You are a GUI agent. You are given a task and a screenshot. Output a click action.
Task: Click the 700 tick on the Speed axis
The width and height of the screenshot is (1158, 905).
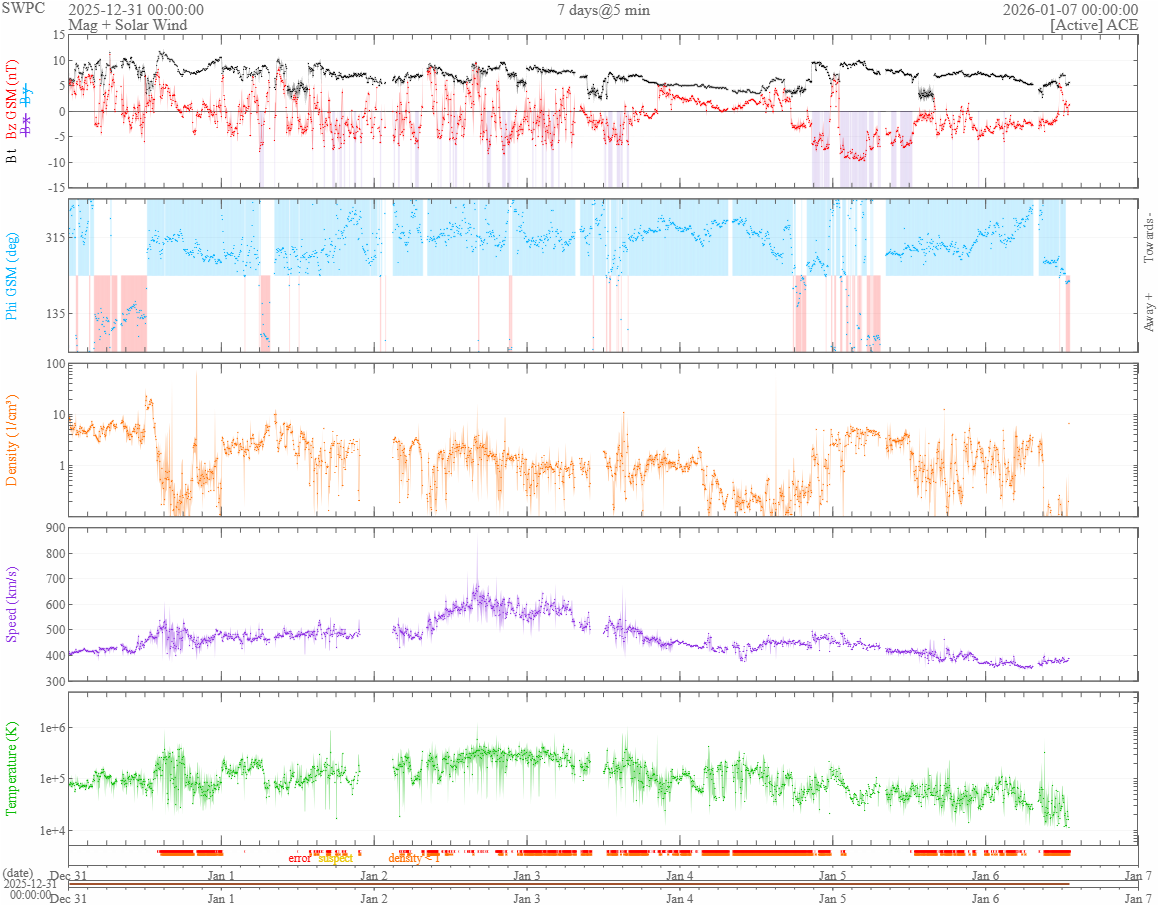[x=55, y=579]
